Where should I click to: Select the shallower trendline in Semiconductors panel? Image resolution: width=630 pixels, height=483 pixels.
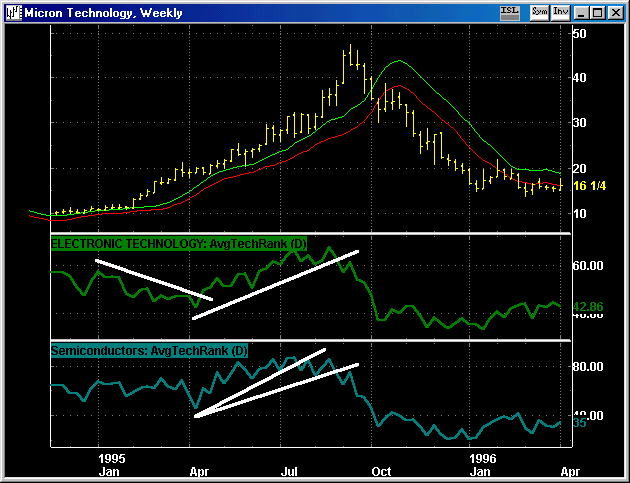tap(276, 391)
